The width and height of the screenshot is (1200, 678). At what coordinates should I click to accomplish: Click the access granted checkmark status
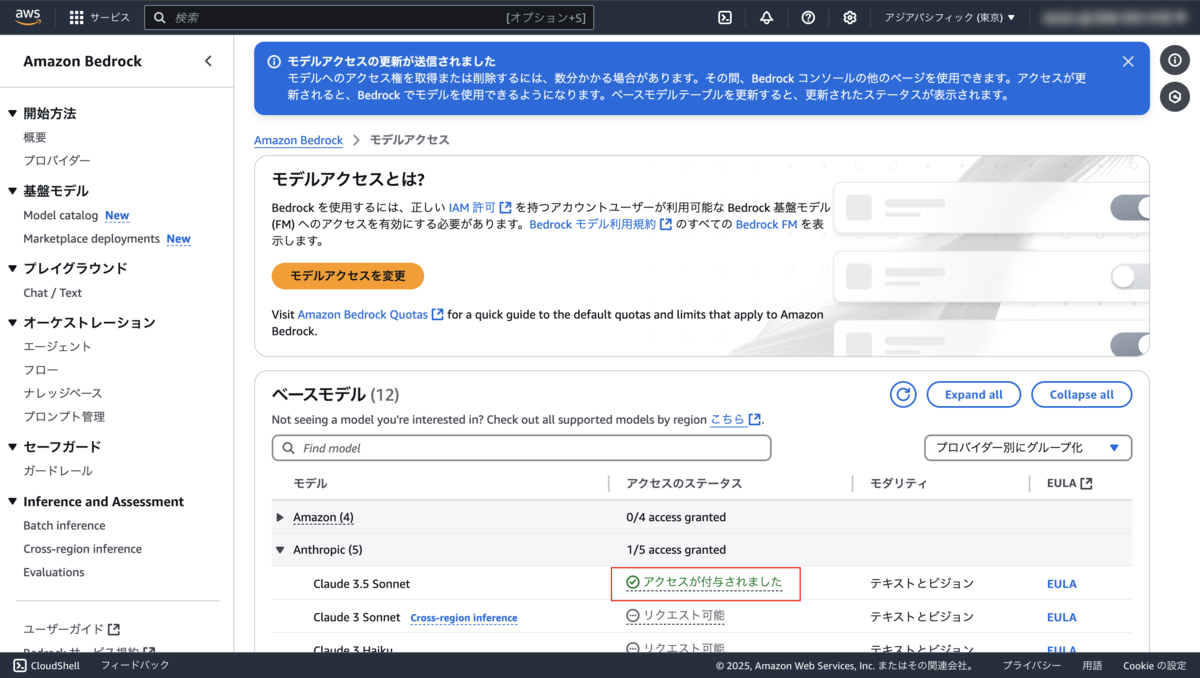click(x=704, y=582)
